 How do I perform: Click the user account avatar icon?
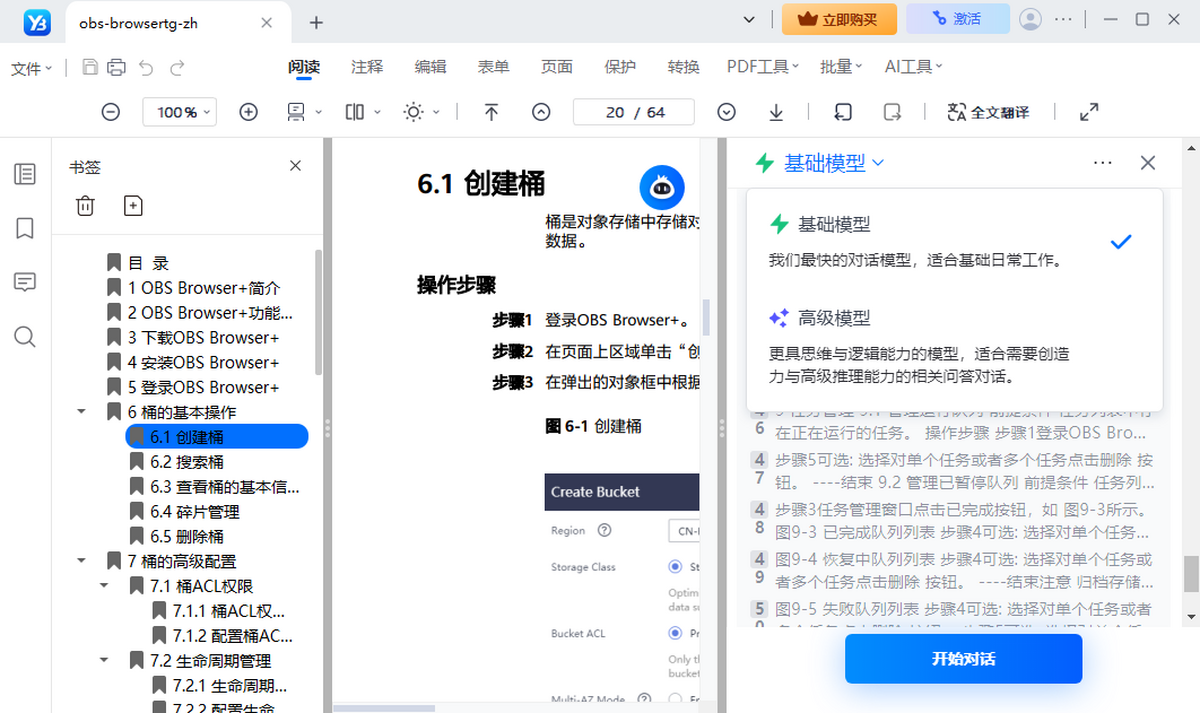tap(1030, 19)
